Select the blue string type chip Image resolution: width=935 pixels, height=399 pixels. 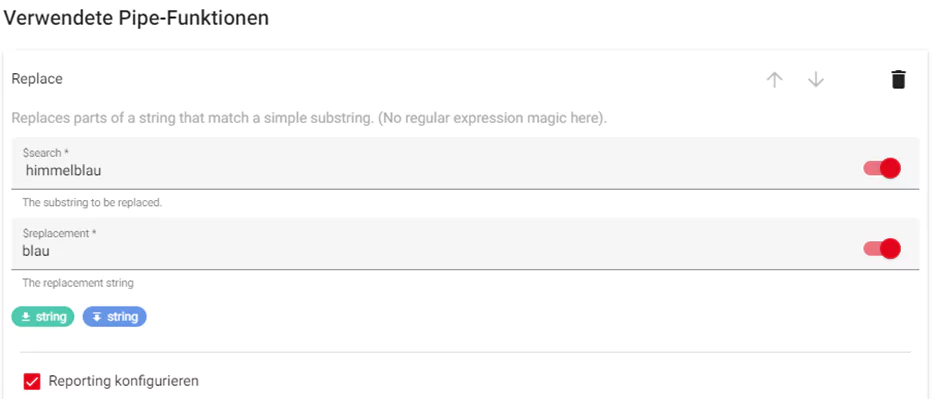click(114, 317)
